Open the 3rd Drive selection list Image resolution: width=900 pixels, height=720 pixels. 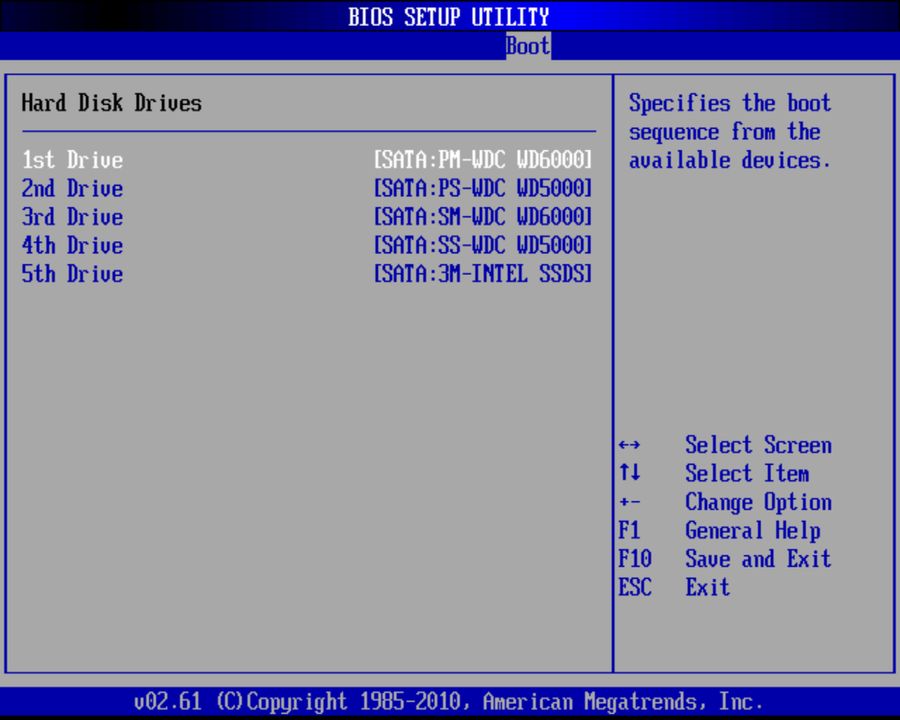pyautogui.click(x=70, y=217)
